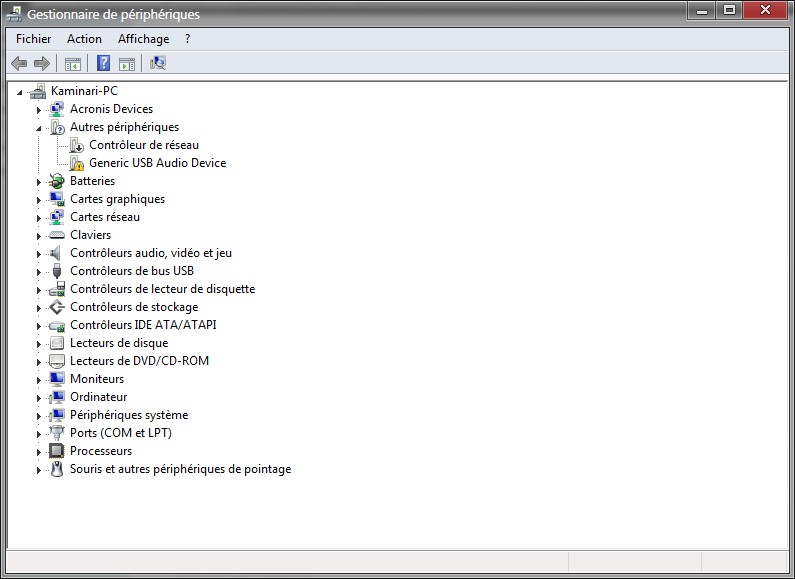This screenshot has height=579, width=795.
Task: Click the Claviers keyboard icon
Action: tap(57, 235)
